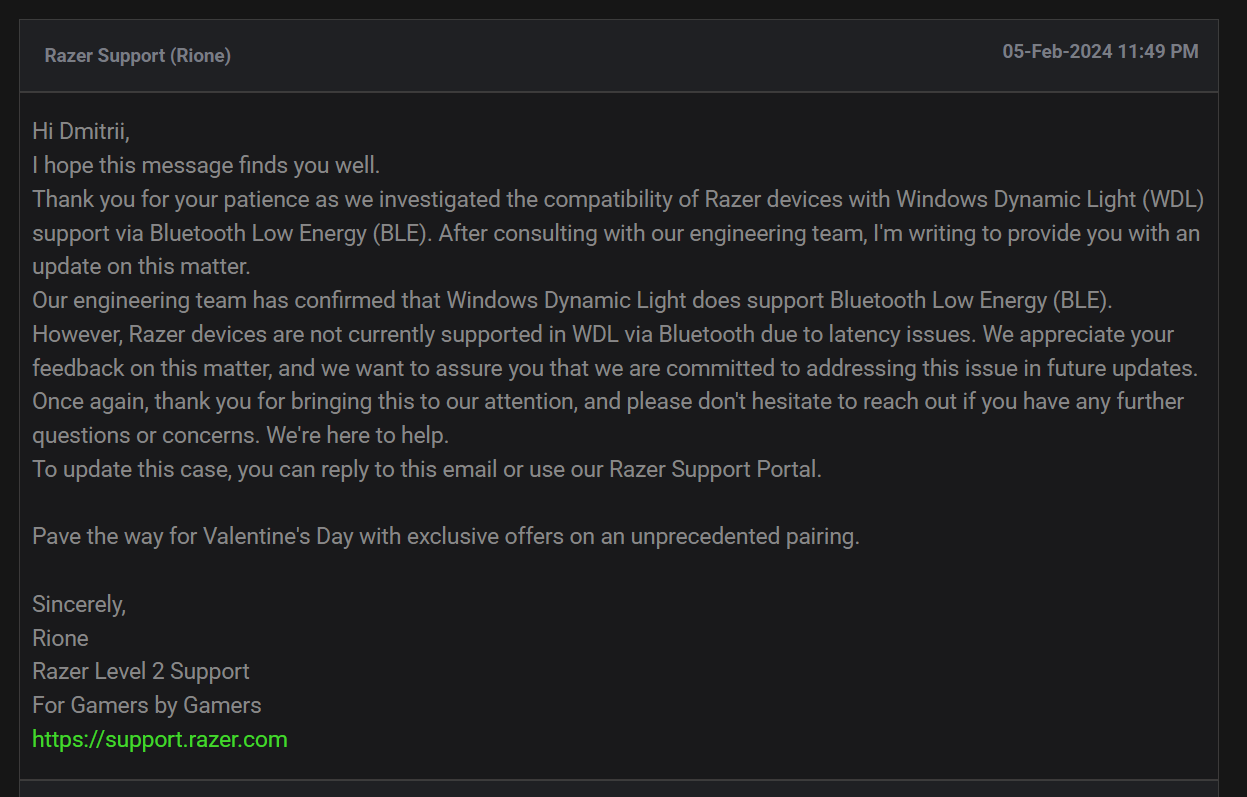Open the https://support.razer.com link
Screen dimensions: 1247x797
(x=160, y=740)
